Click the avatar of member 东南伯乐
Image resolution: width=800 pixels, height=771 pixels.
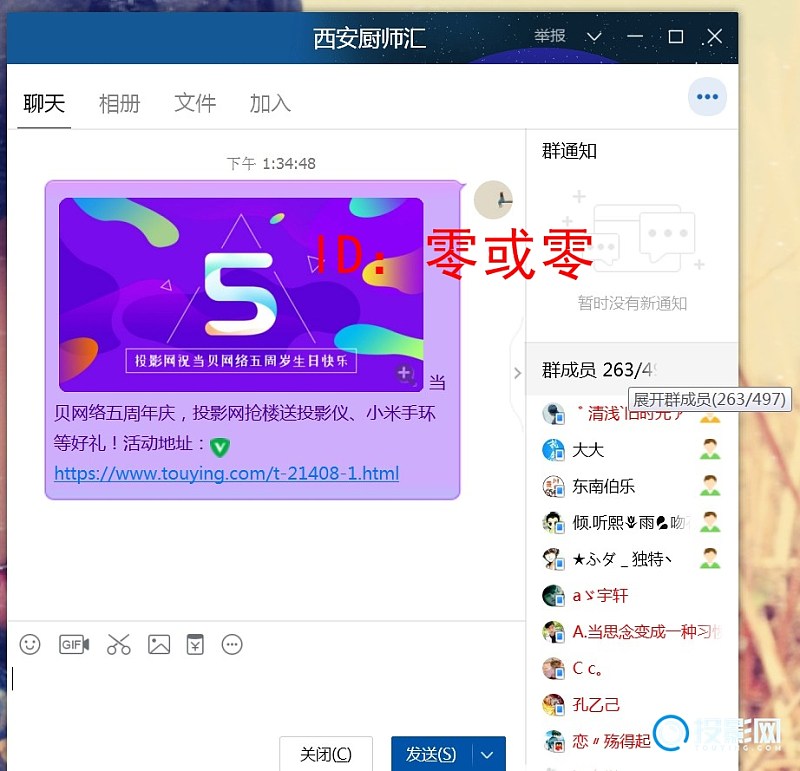coord(553,486)
